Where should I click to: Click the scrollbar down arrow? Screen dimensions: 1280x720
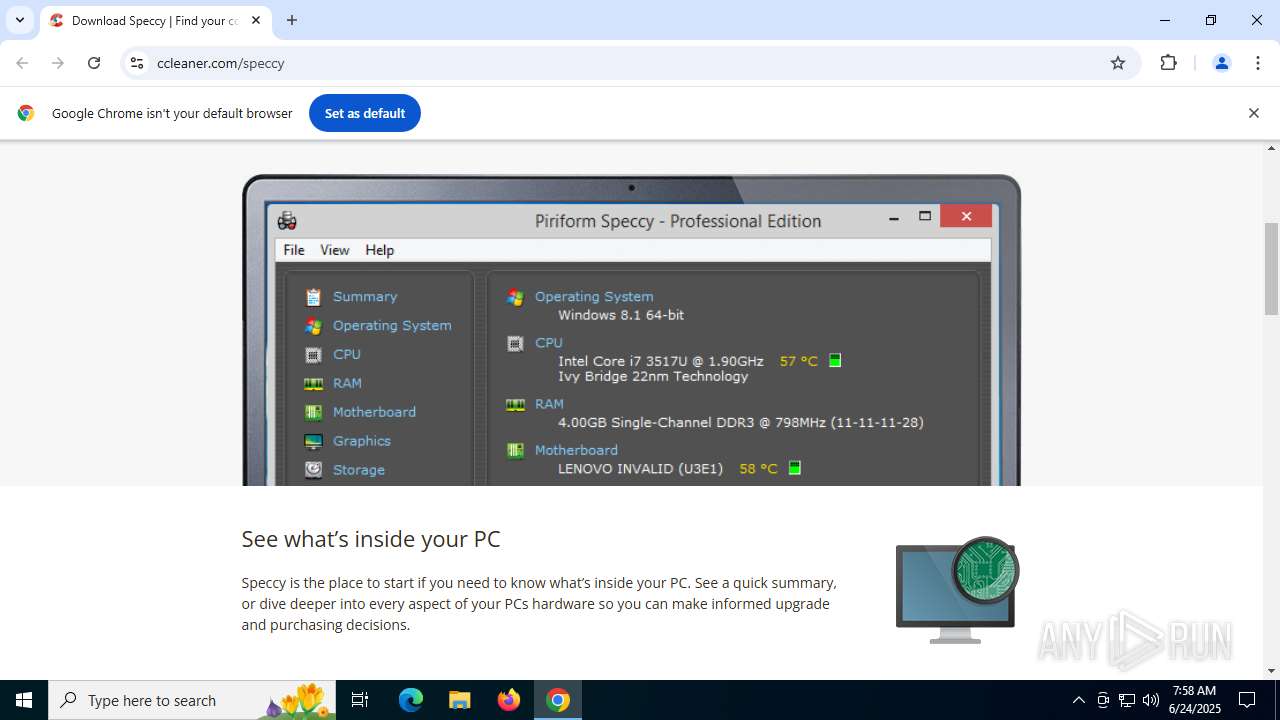coord(1271,671)
